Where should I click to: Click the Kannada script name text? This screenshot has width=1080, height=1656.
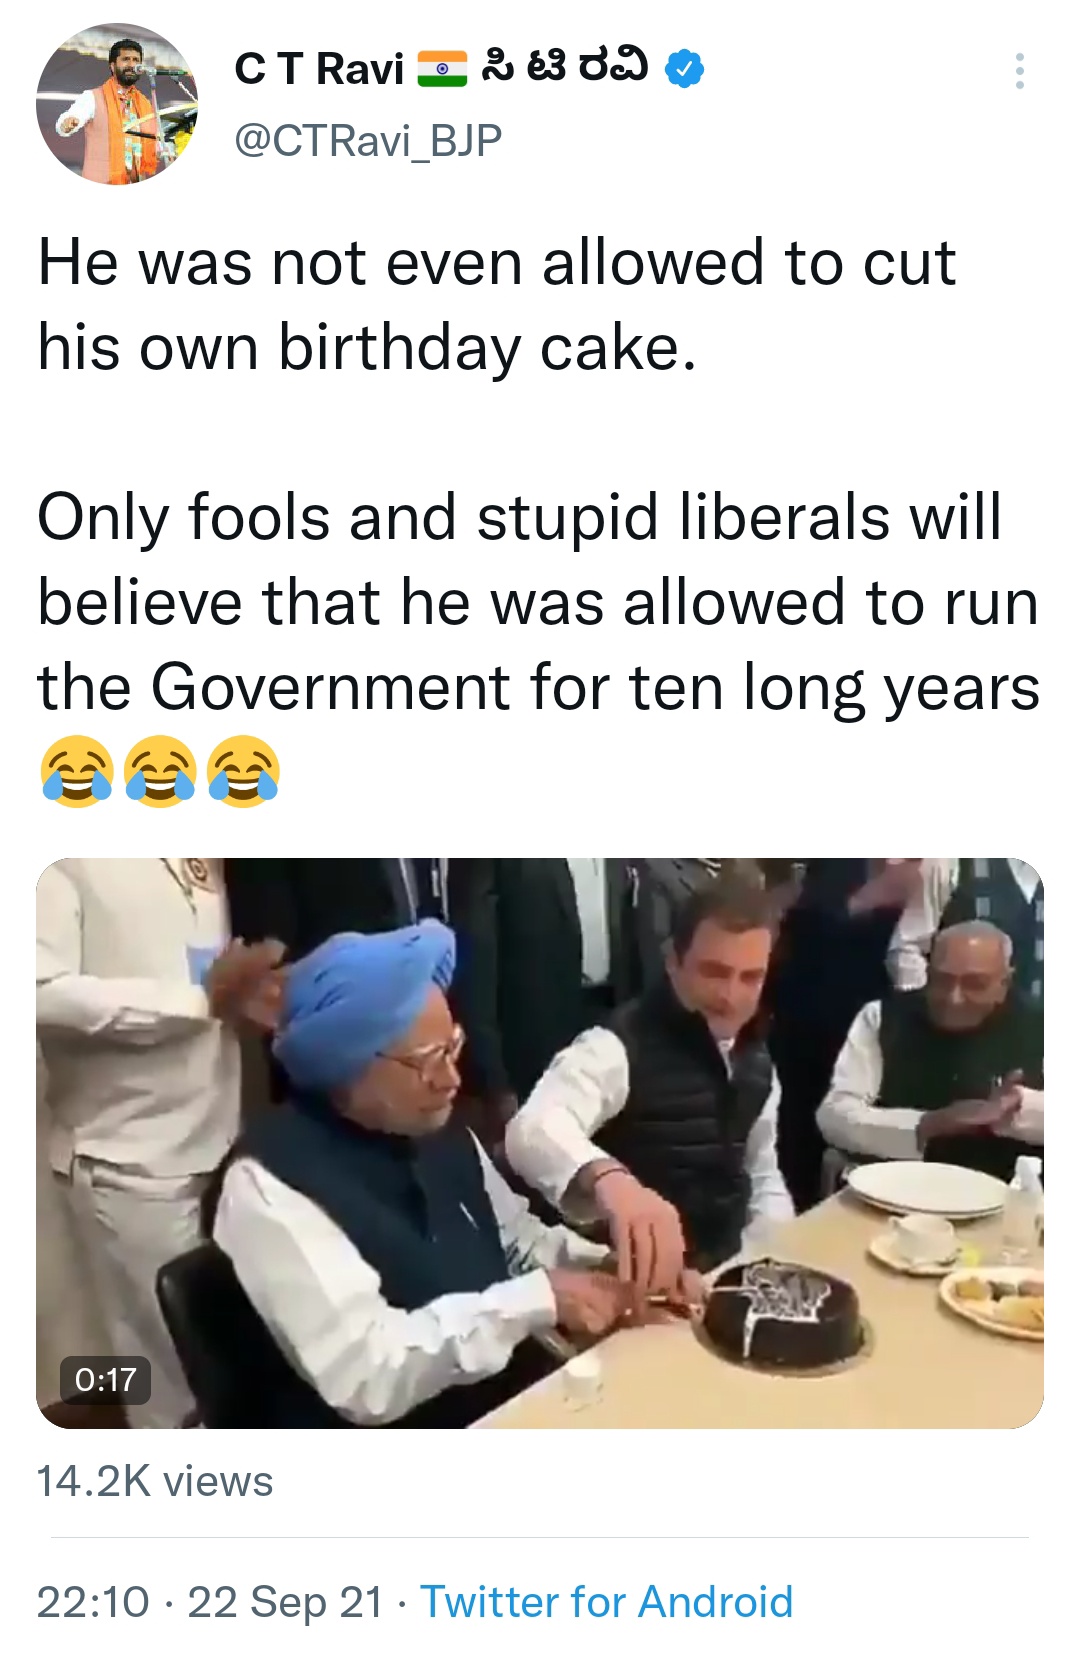[x=564, y=67]
